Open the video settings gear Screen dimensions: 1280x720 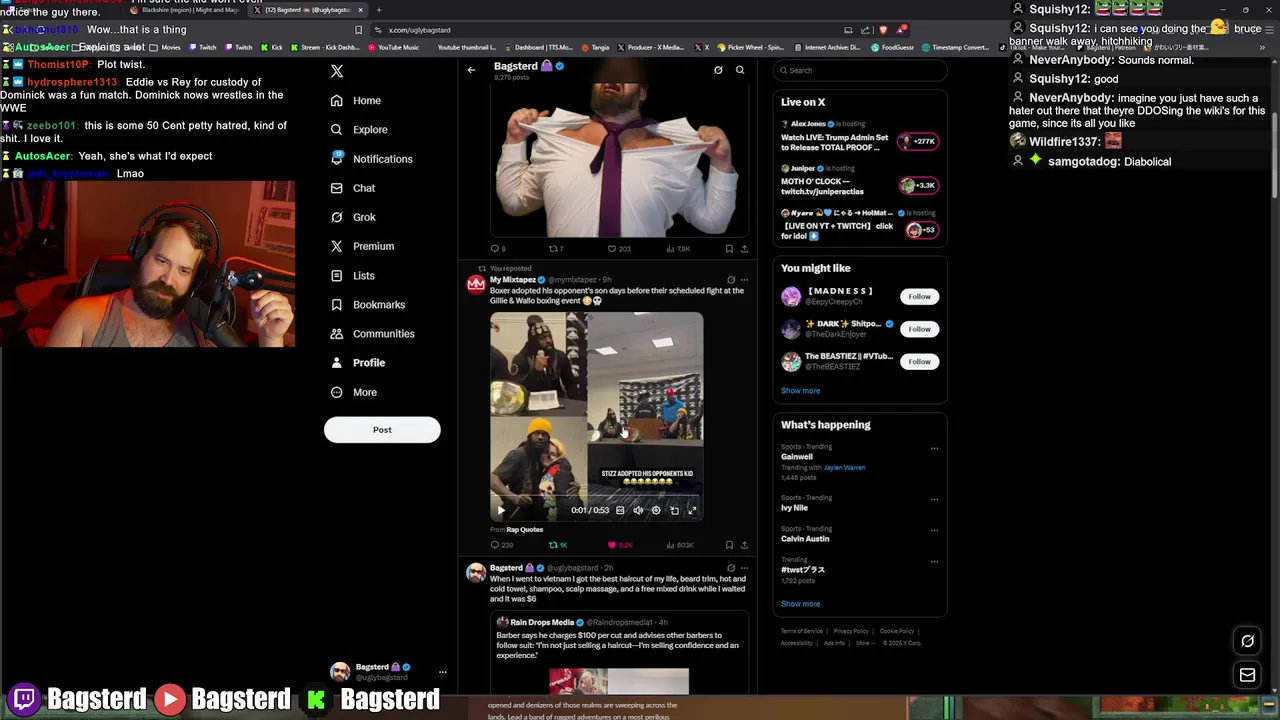[656, 510]
